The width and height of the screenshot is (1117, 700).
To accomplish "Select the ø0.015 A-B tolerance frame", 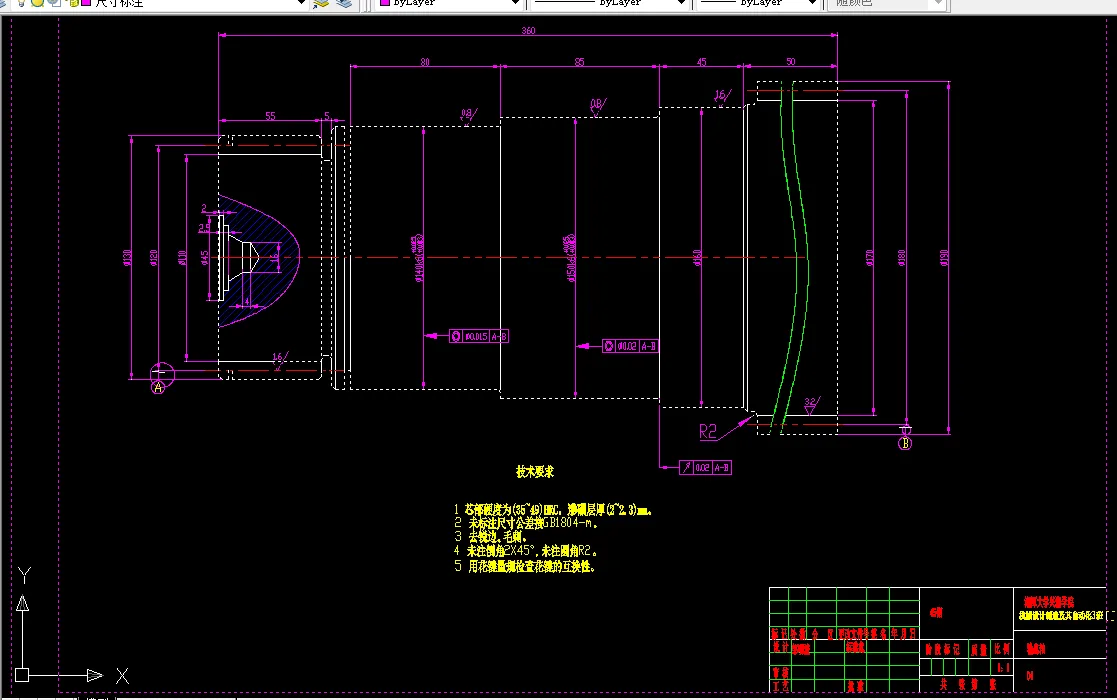I will (479, 336).
